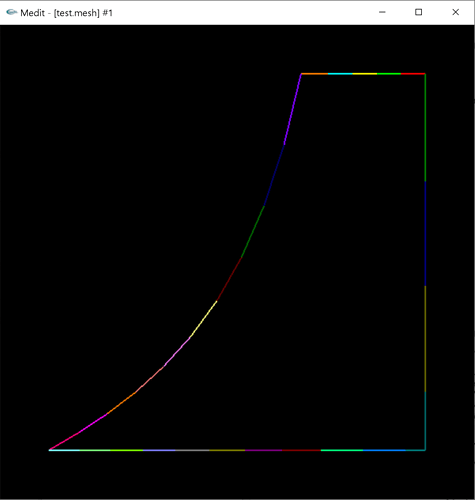Click the 'Medit - [test.mesh] #1' title text
The width and height of the screenshot is (475, 500).
tap(66, 13)
